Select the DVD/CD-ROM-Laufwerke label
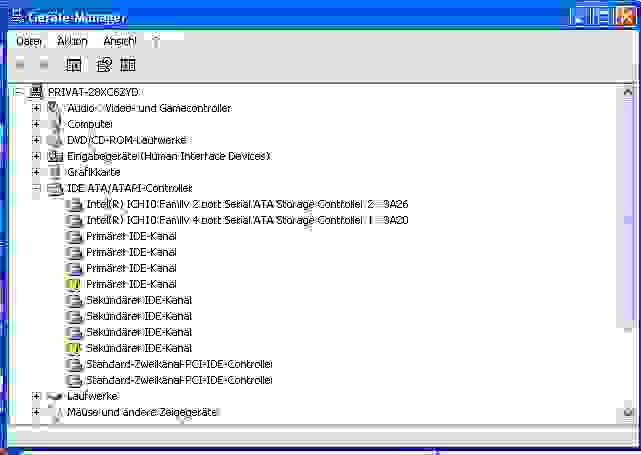This screenshot has width=641, height=455. pos(127,140)
